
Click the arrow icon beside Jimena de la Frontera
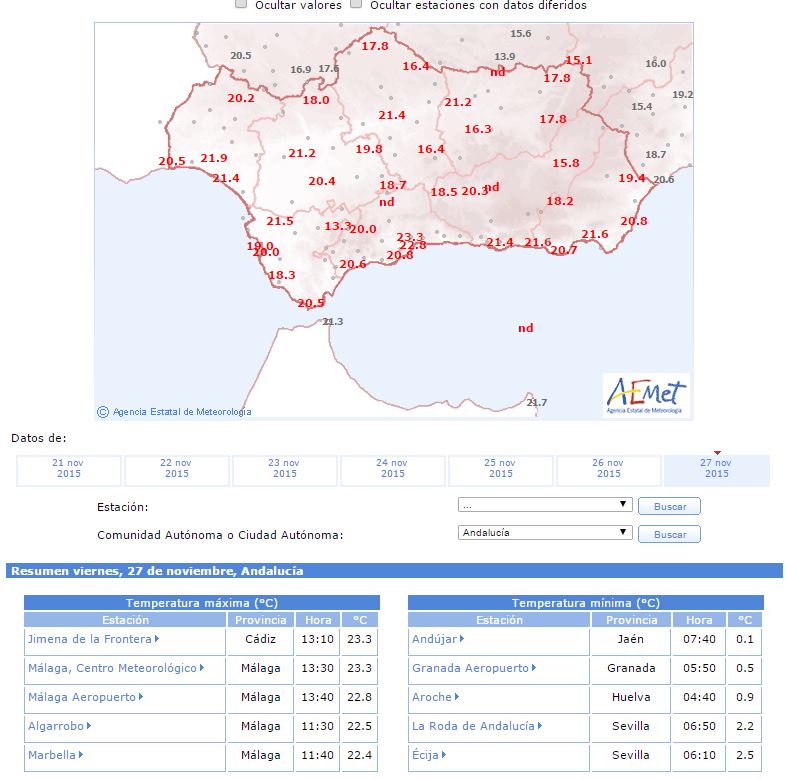coord(157,639)
